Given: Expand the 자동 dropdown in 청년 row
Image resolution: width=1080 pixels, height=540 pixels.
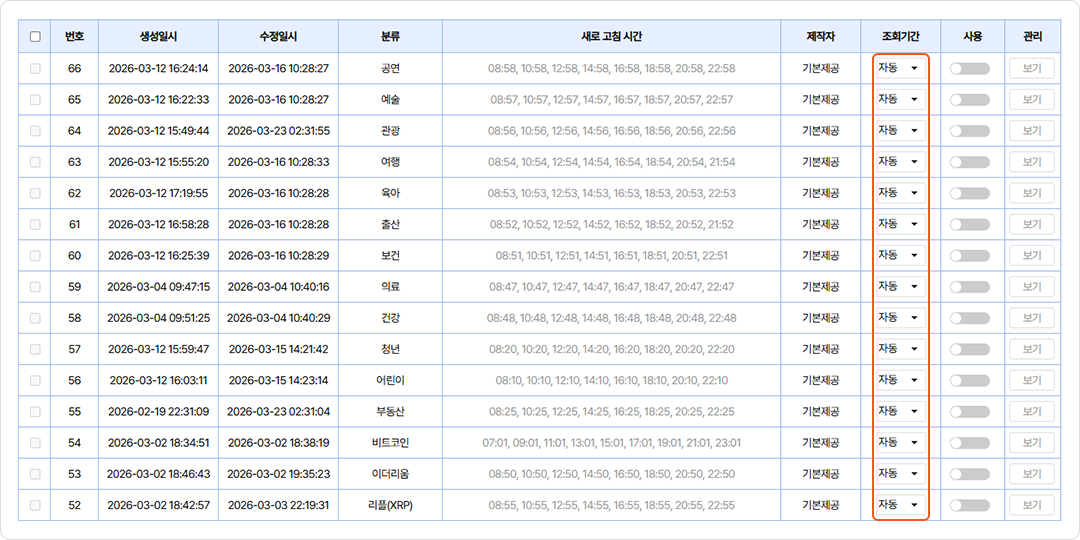Looking at the screenshot, I should 898,348.
